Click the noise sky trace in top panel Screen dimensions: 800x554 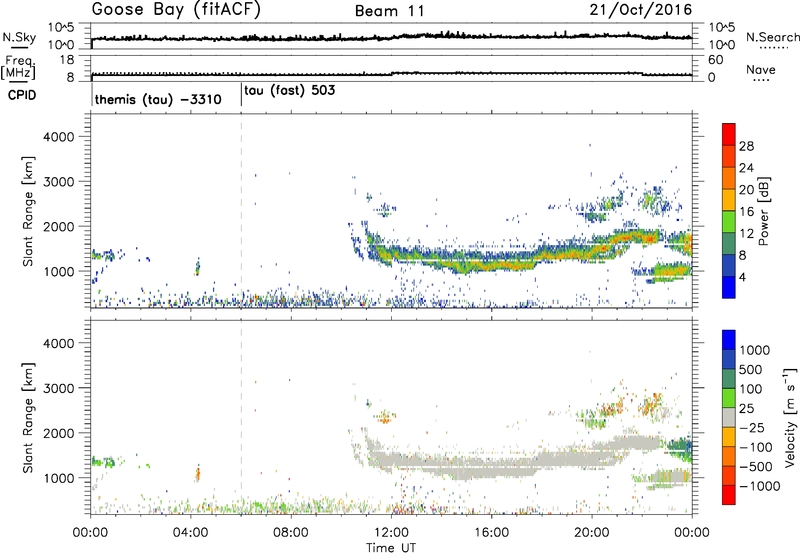pos(391,37)
